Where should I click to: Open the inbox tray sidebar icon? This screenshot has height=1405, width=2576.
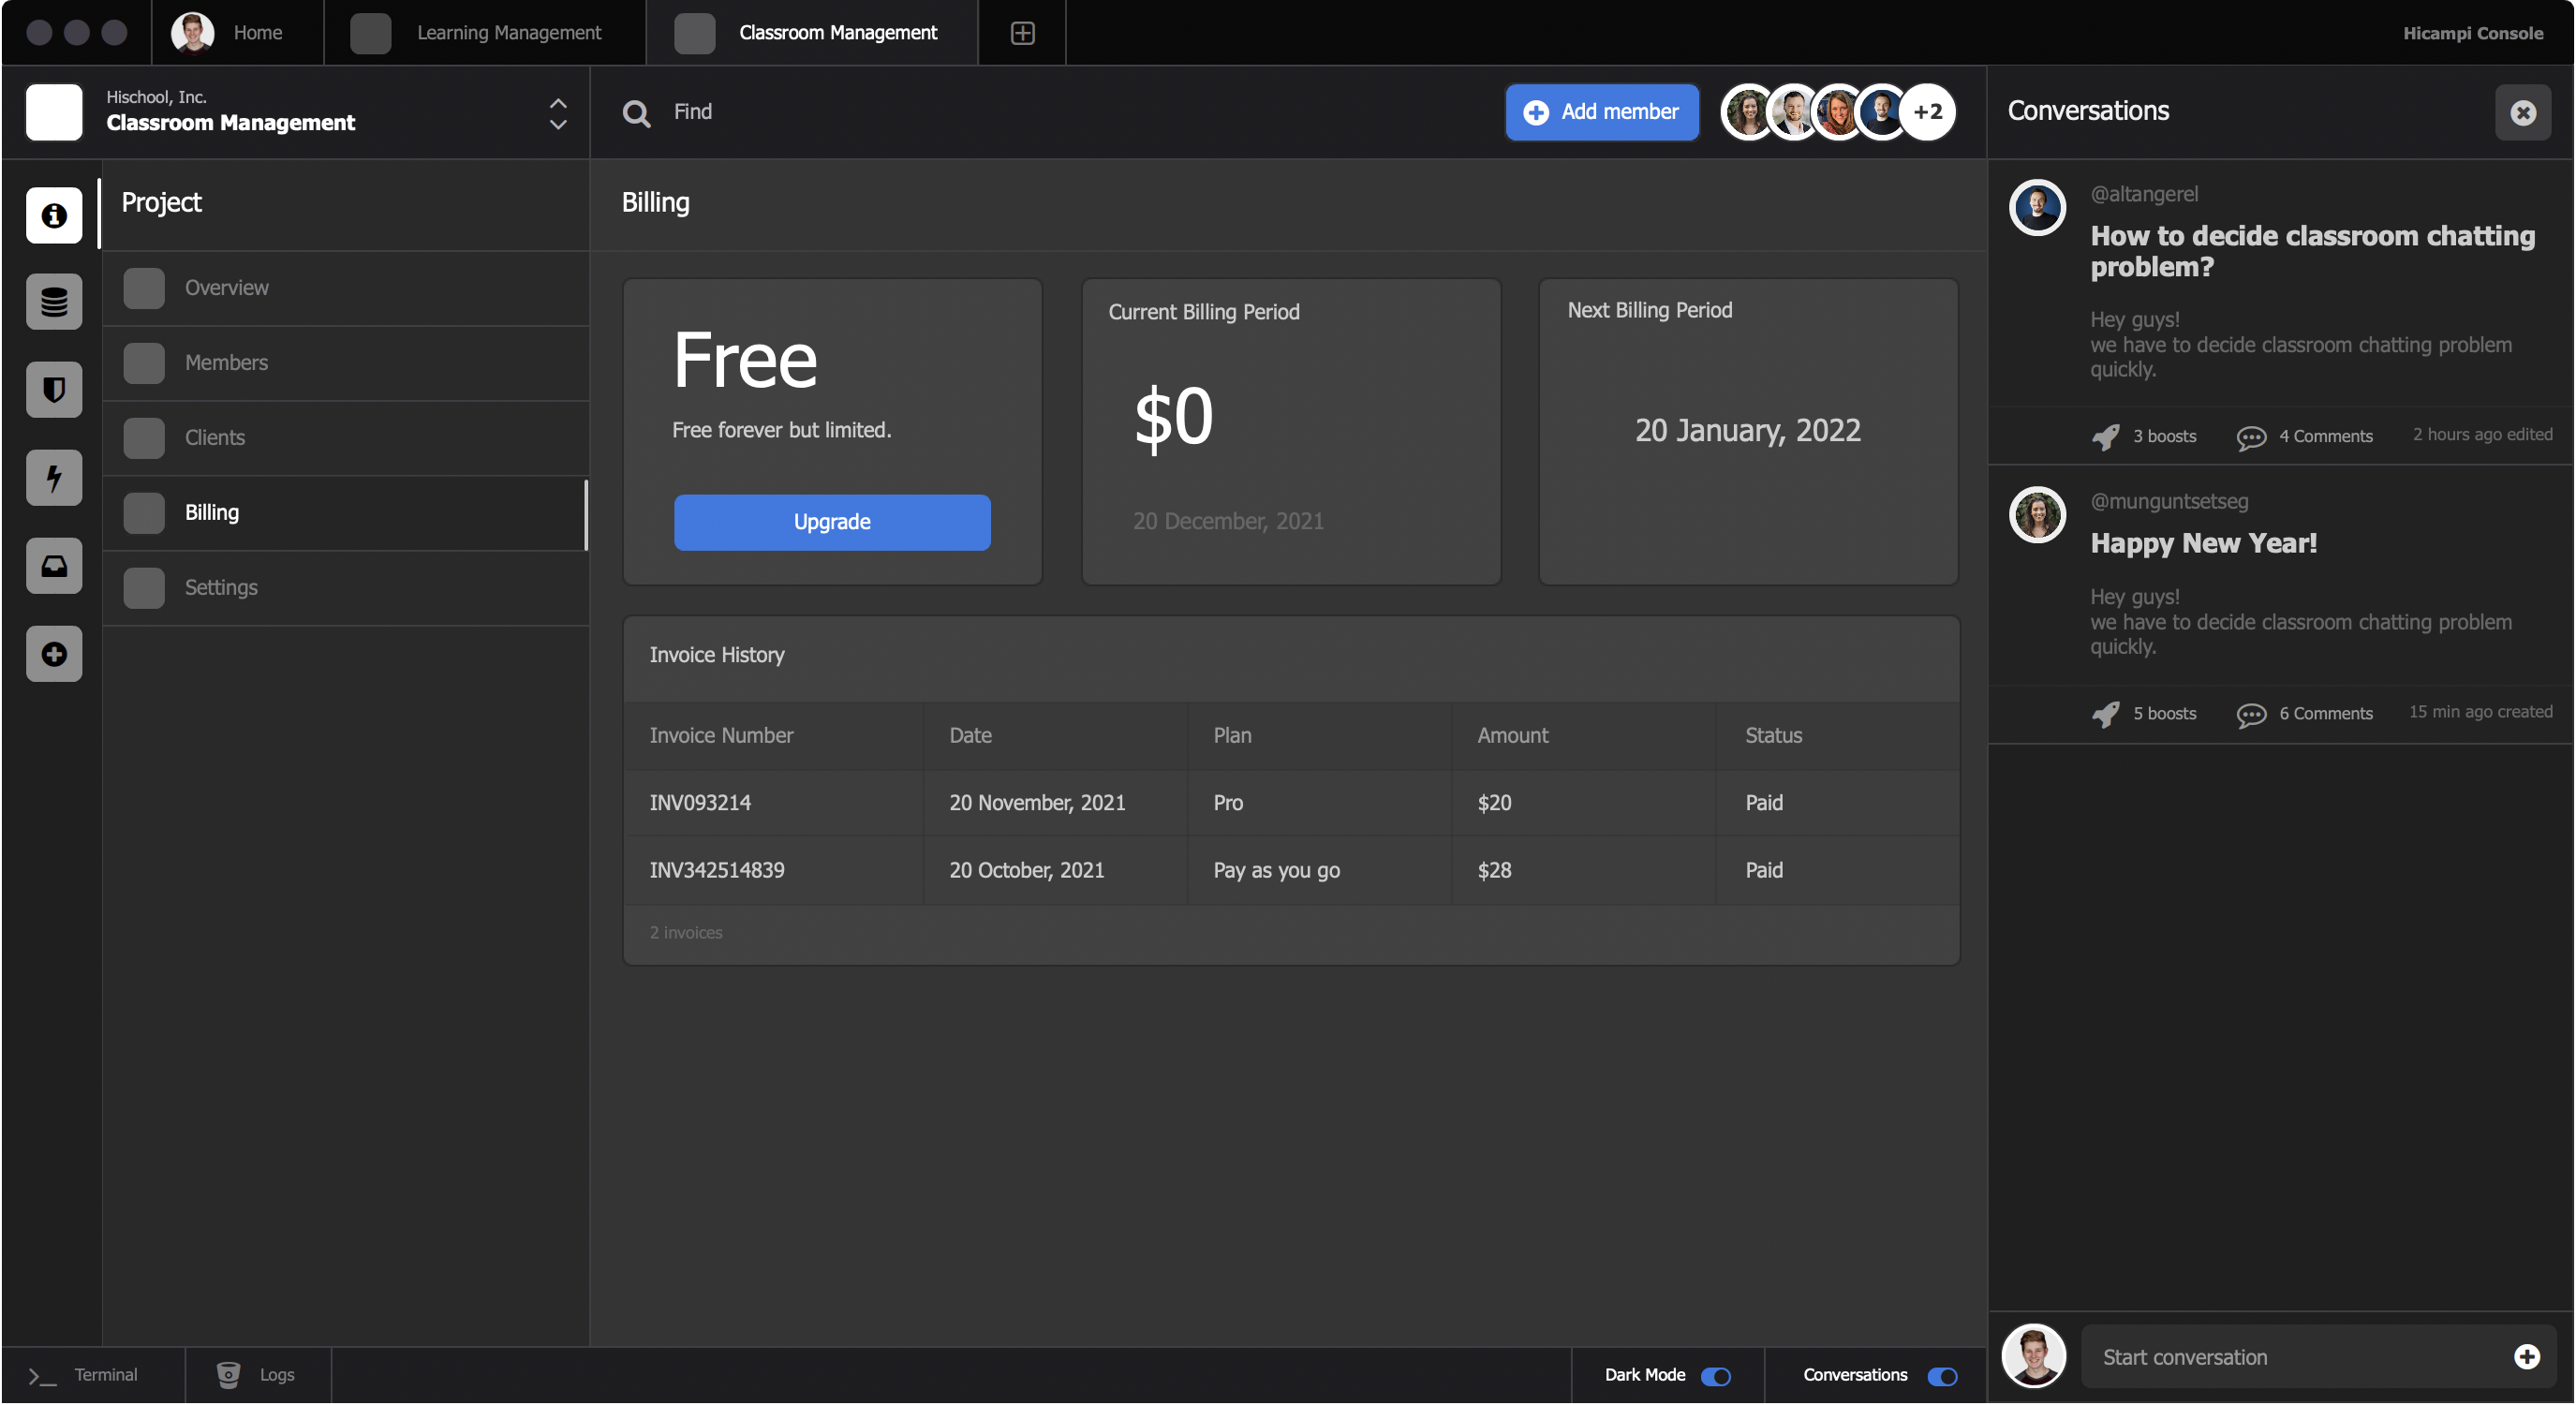(x=54, y=566)
